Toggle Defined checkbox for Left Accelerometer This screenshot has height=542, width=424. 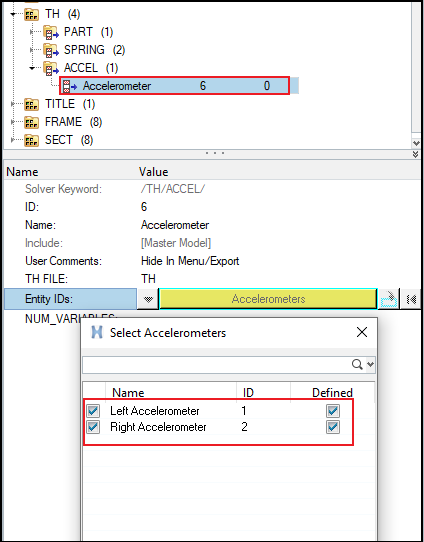(333, 411)
